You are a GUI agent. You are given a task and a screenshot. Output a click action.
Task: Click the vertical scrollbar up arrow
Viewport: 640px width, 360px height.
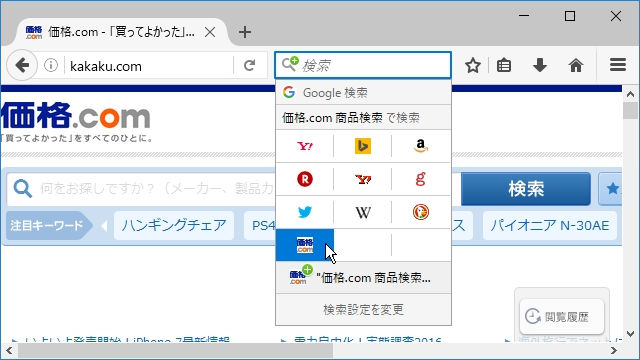[x=630, y=94]
